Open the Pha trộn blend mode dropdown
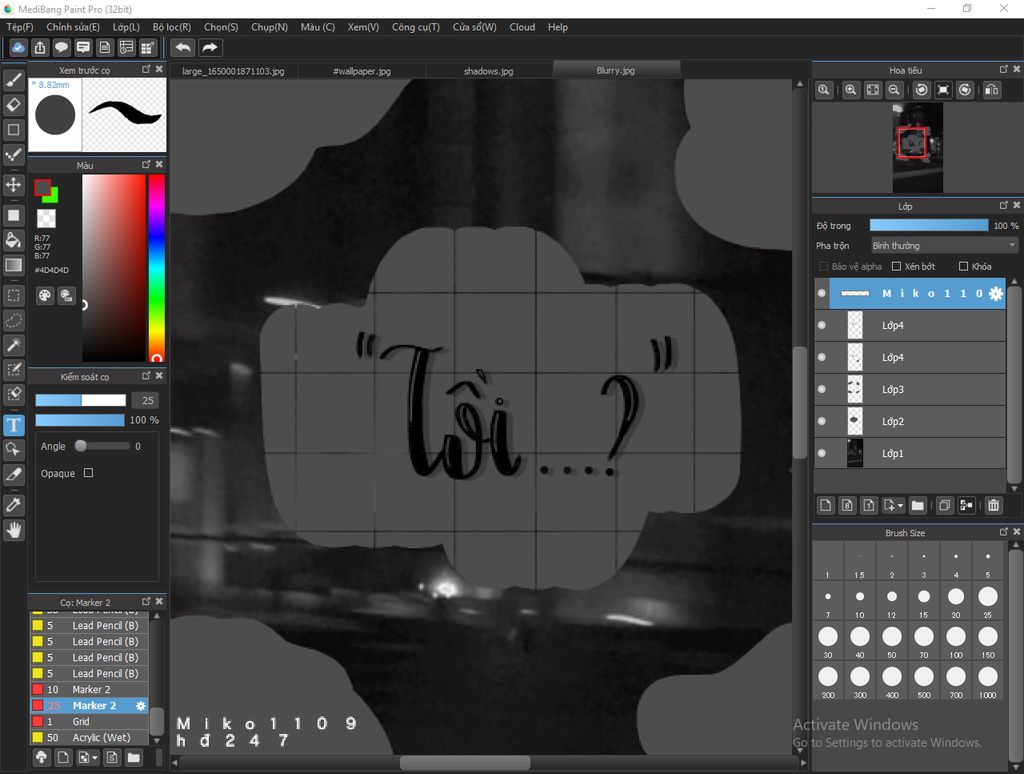The height and width of the screenshot is (774, 1024). coord(944,246)
